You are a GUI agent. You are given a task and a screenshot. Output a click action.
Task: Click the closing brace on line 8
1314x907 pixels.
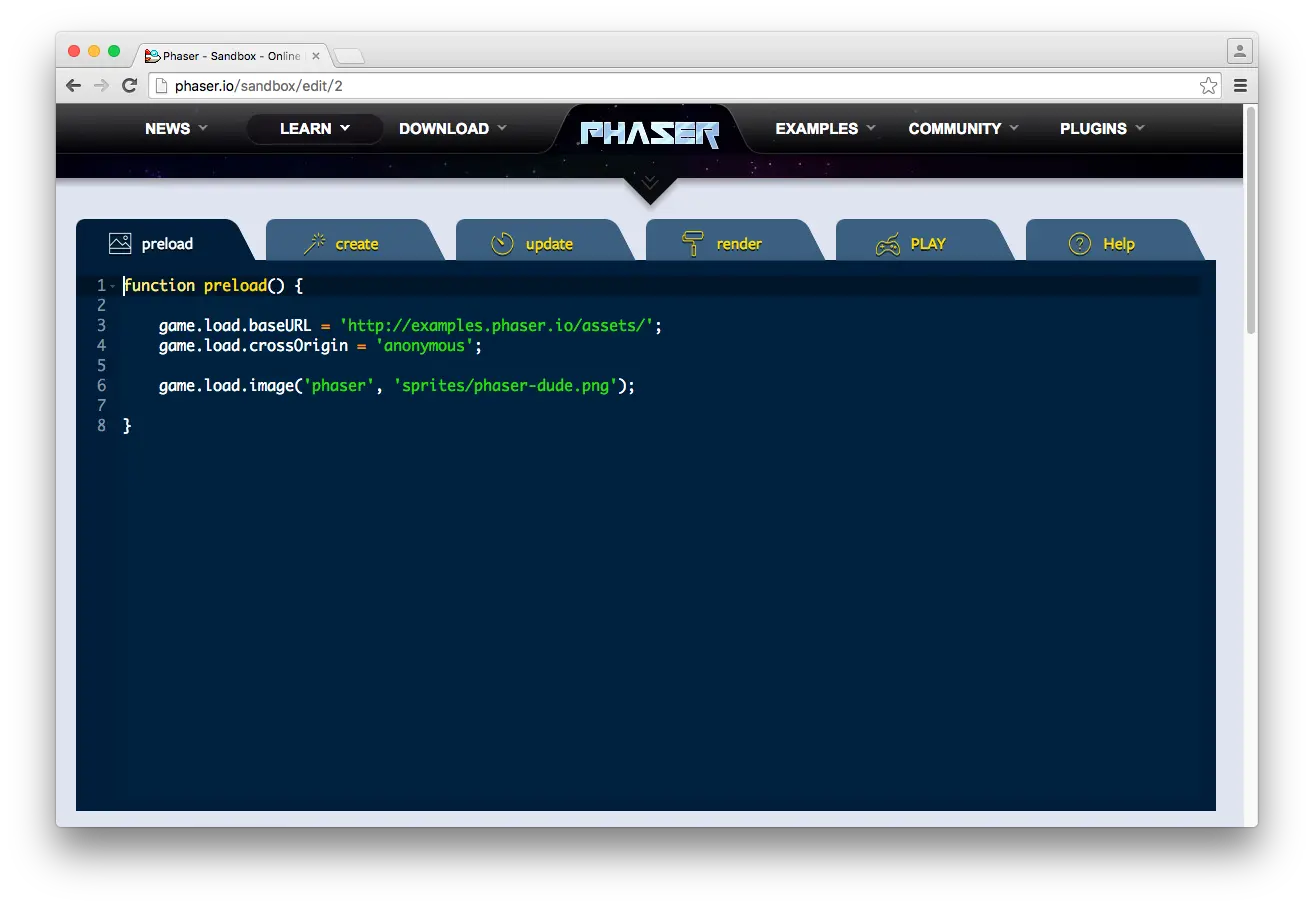(127, 426)
